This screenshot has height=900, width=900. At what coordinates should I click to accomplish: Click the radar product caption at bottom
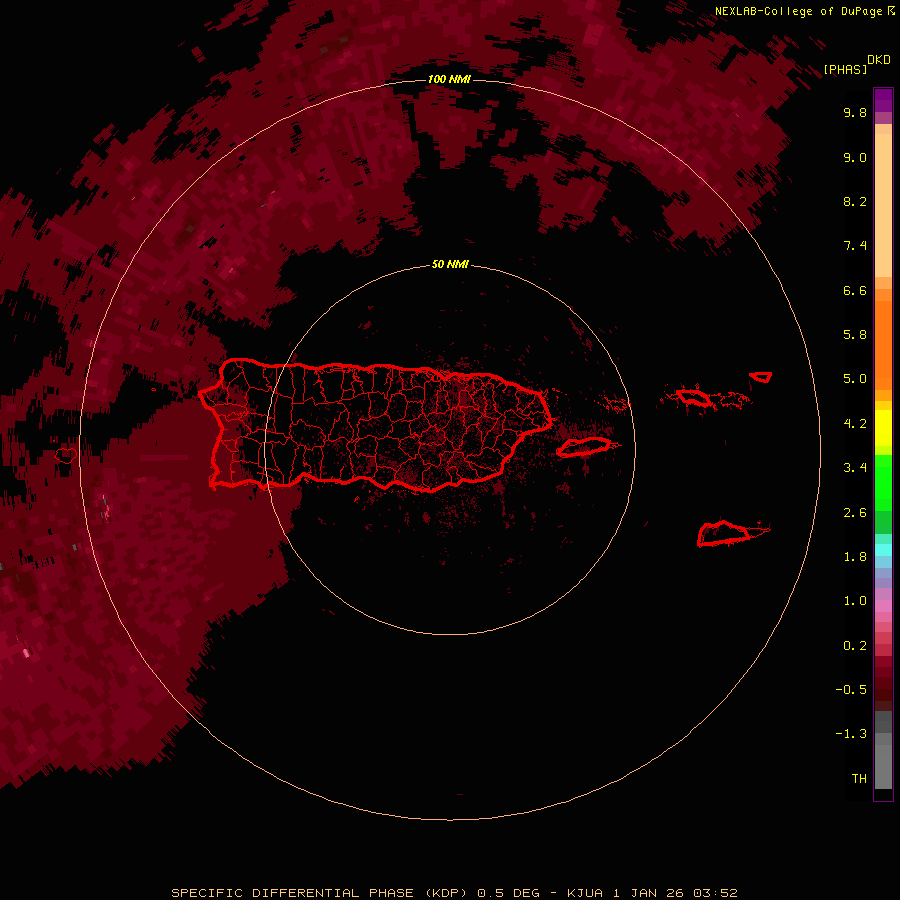point(454,893)
